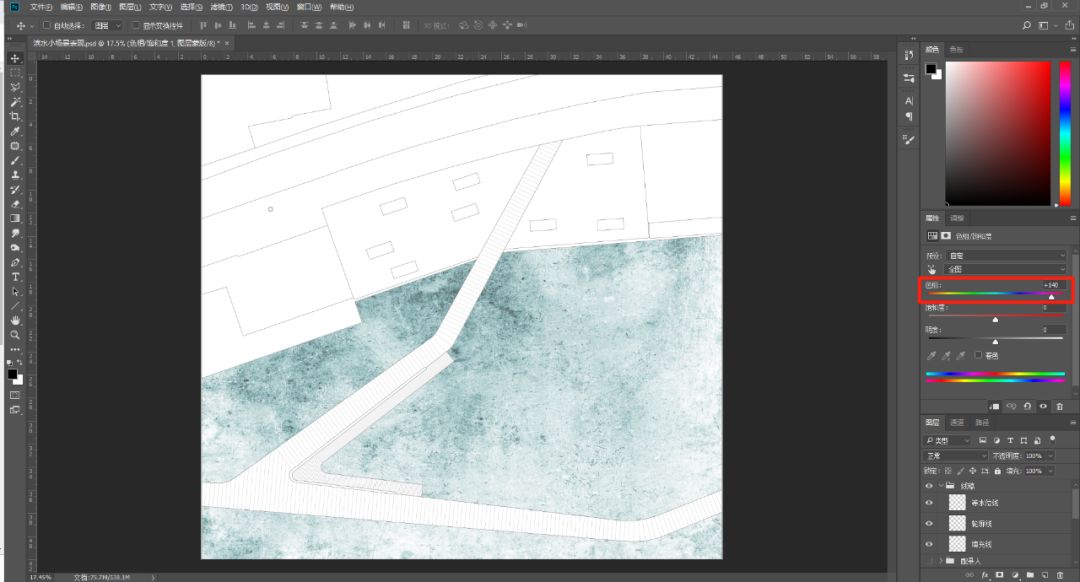Switch to the 通道 Channels tab
This screenshot has width=1080, height=582.
pos(957,422)
